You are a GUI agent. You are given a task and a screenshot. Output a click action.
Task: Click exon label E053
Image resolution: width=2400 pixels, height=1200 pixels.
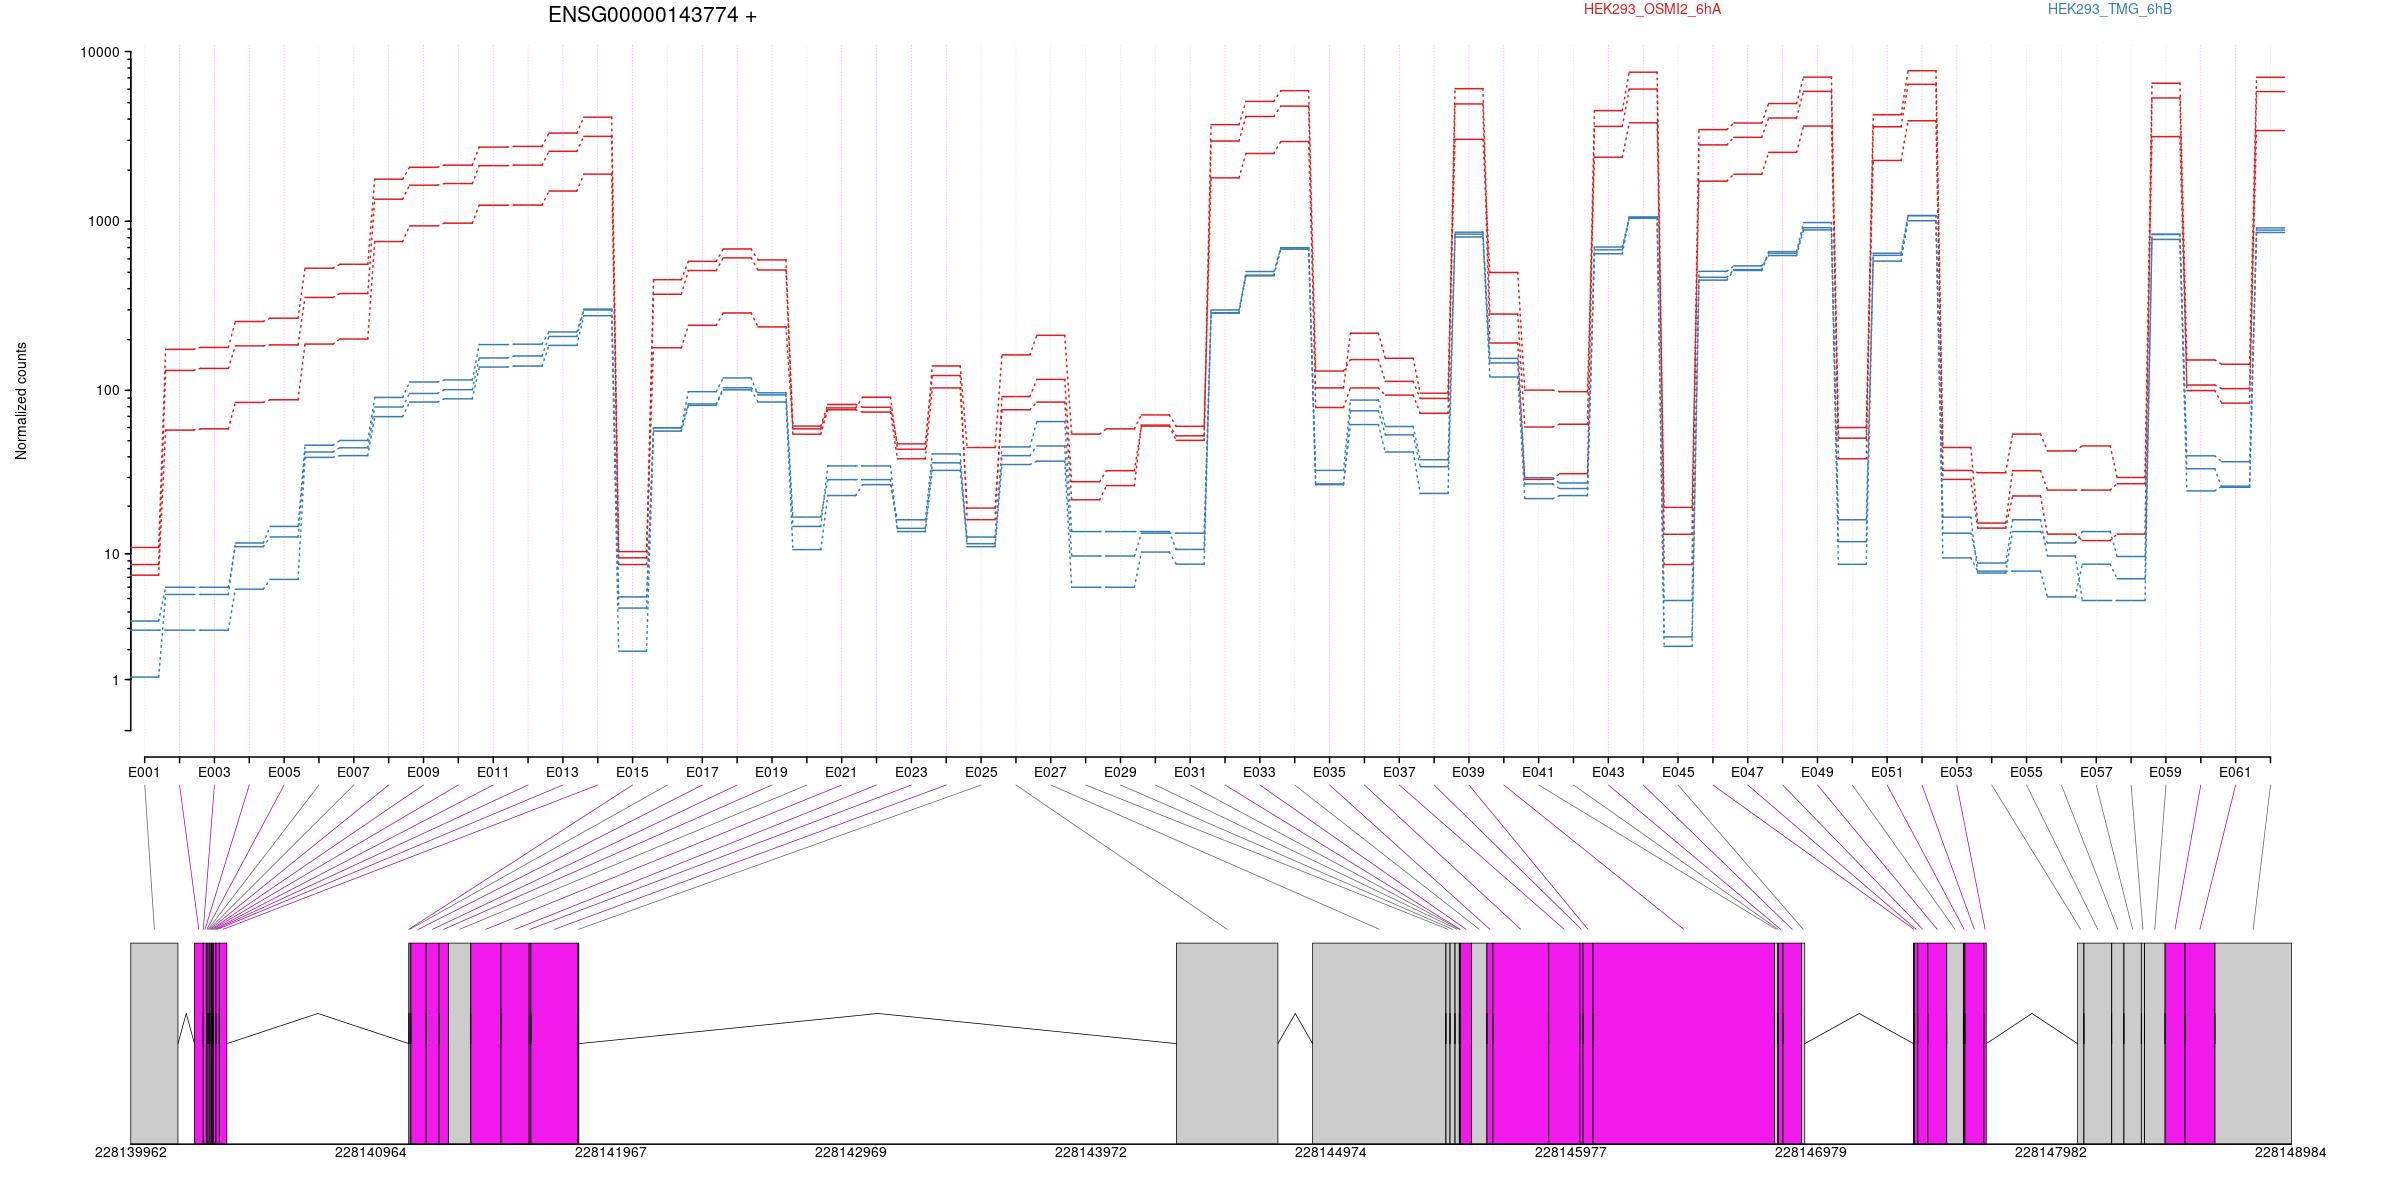pyautogui.click(x=1956, y=772)
